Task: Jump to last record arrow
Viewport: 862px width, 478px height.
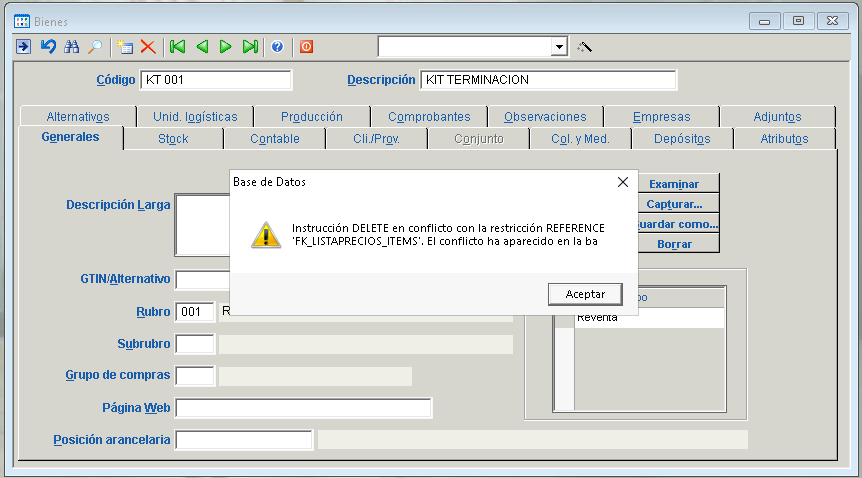Action: coord(250,47)
